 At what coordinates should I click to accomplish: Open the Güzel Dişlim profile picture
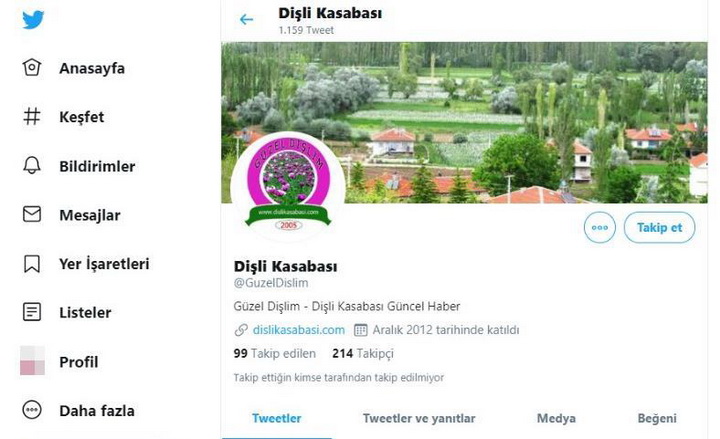[288, 188]
